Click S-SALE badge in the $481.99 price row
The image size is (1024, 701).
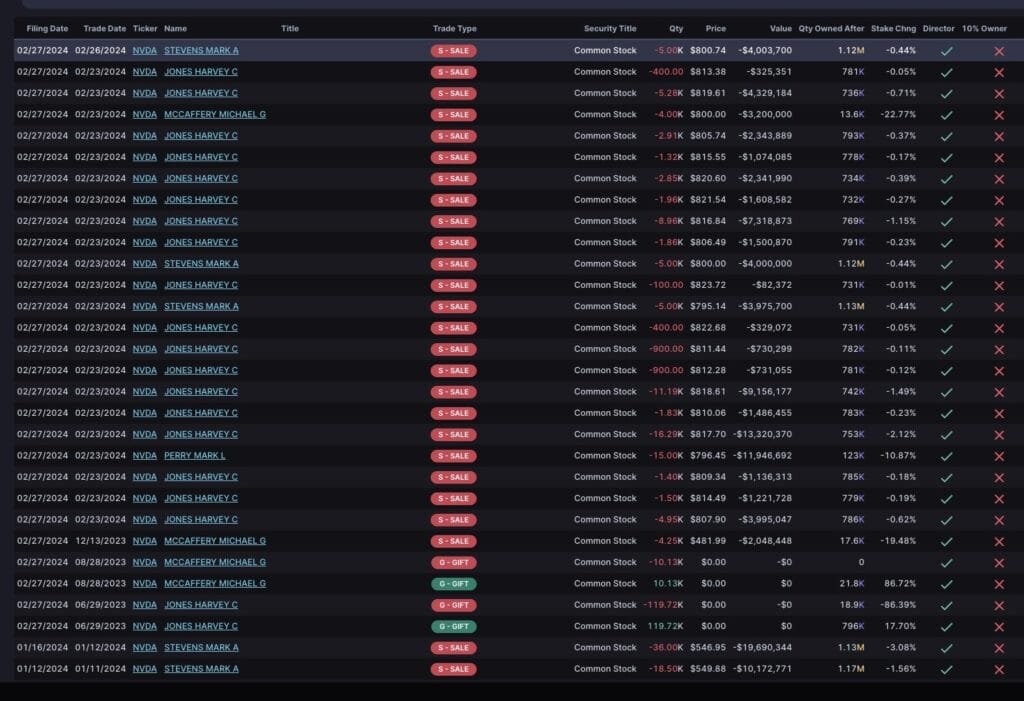(x=453, y=542)
